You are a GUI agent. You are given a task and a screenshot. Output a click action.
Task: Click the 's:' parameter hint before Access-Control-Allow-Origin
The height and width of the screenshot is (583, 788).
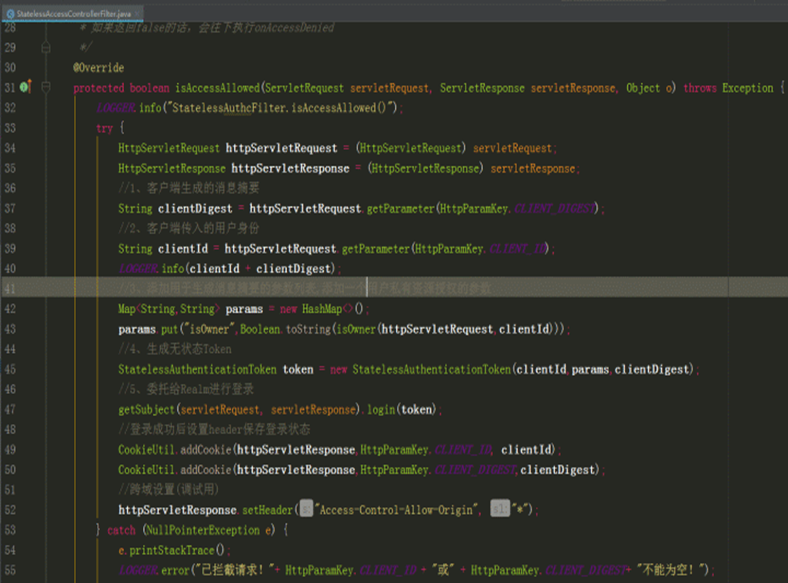click(306, 509)
